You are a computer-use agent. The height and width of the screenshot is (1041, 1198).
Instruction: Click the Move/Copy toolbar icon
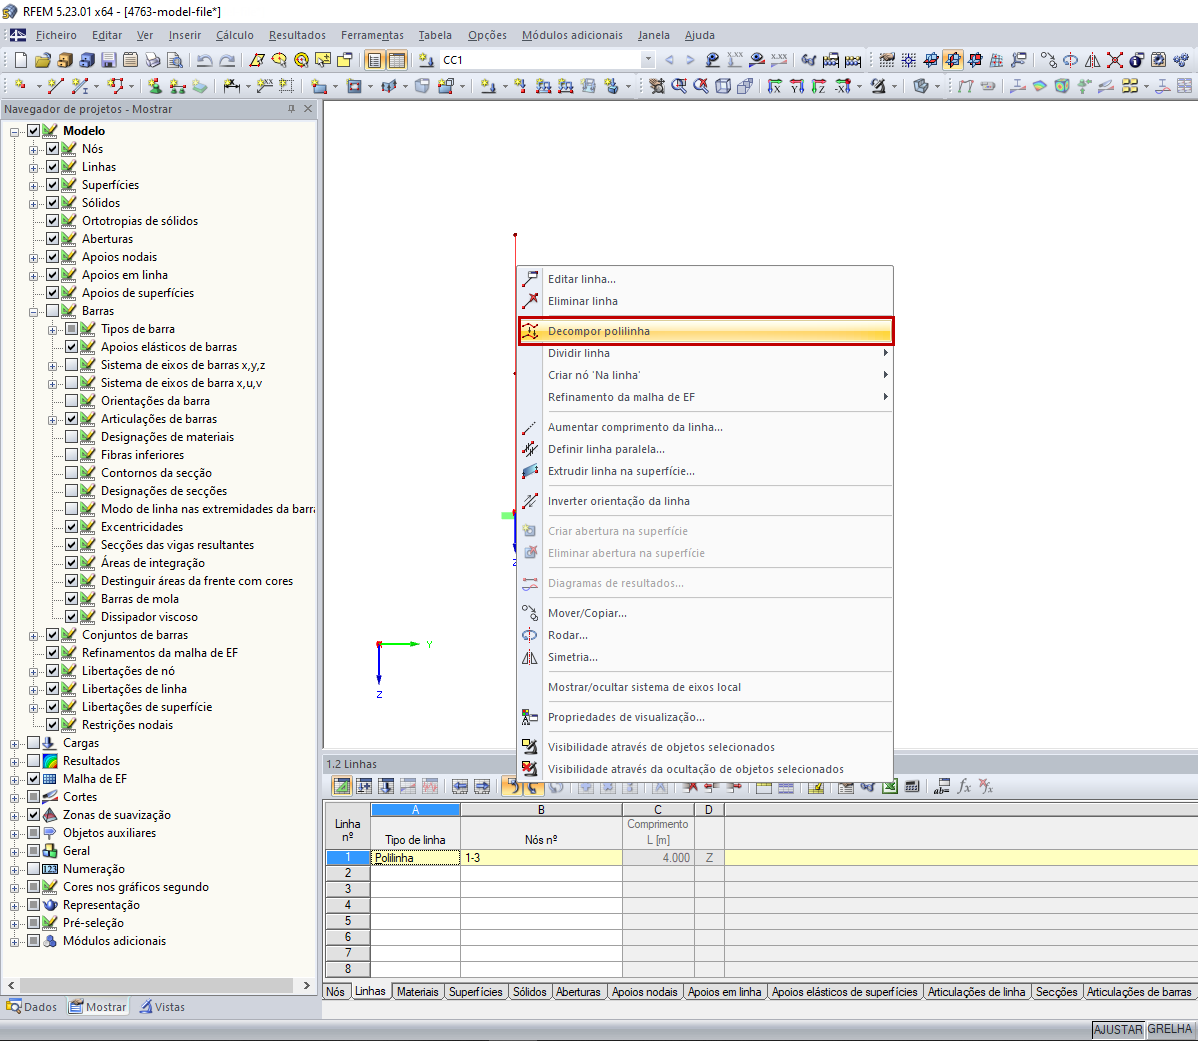1049,60
